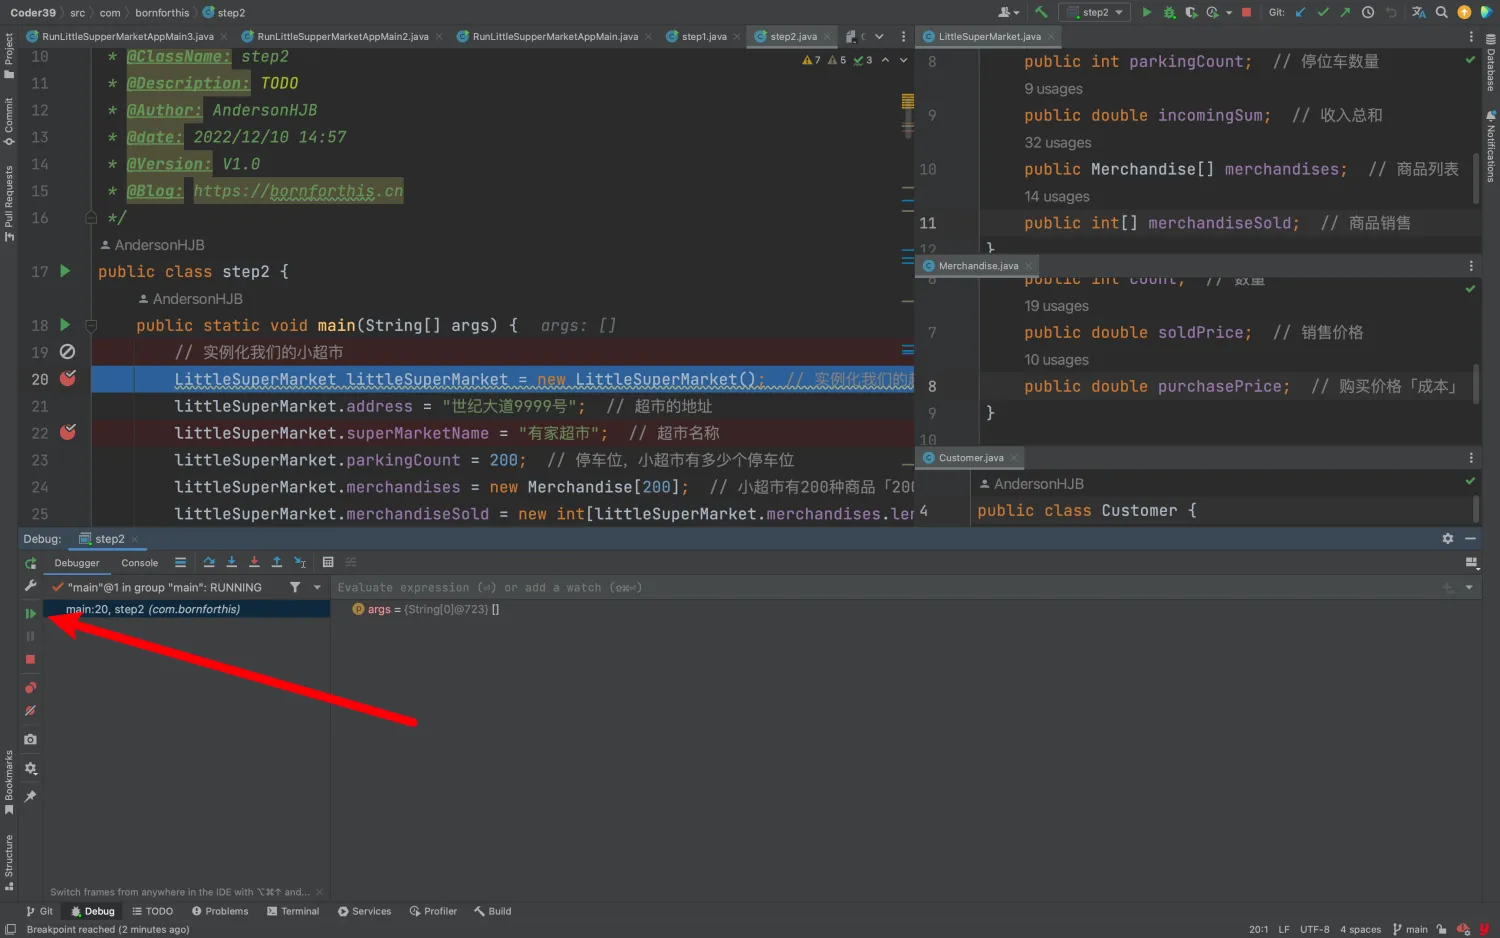
Task: Filter frames with funnel icon
Action: (295, 587)
